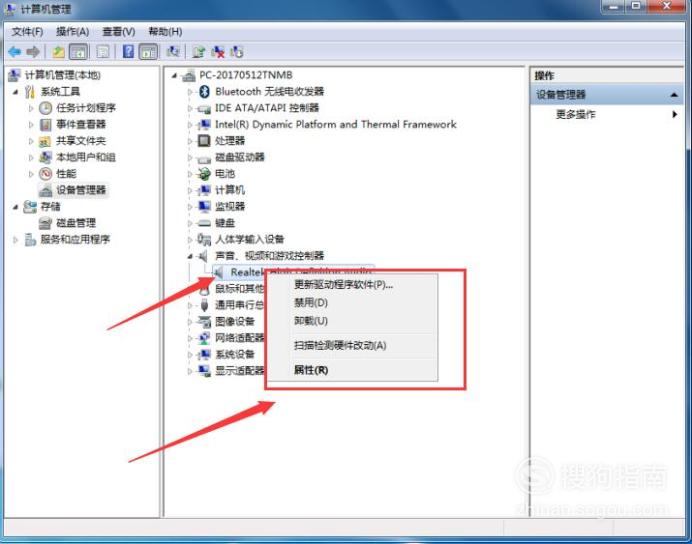Select 设备管理器 in the left tree
692x544 pixels.
(x=81, y=190)
